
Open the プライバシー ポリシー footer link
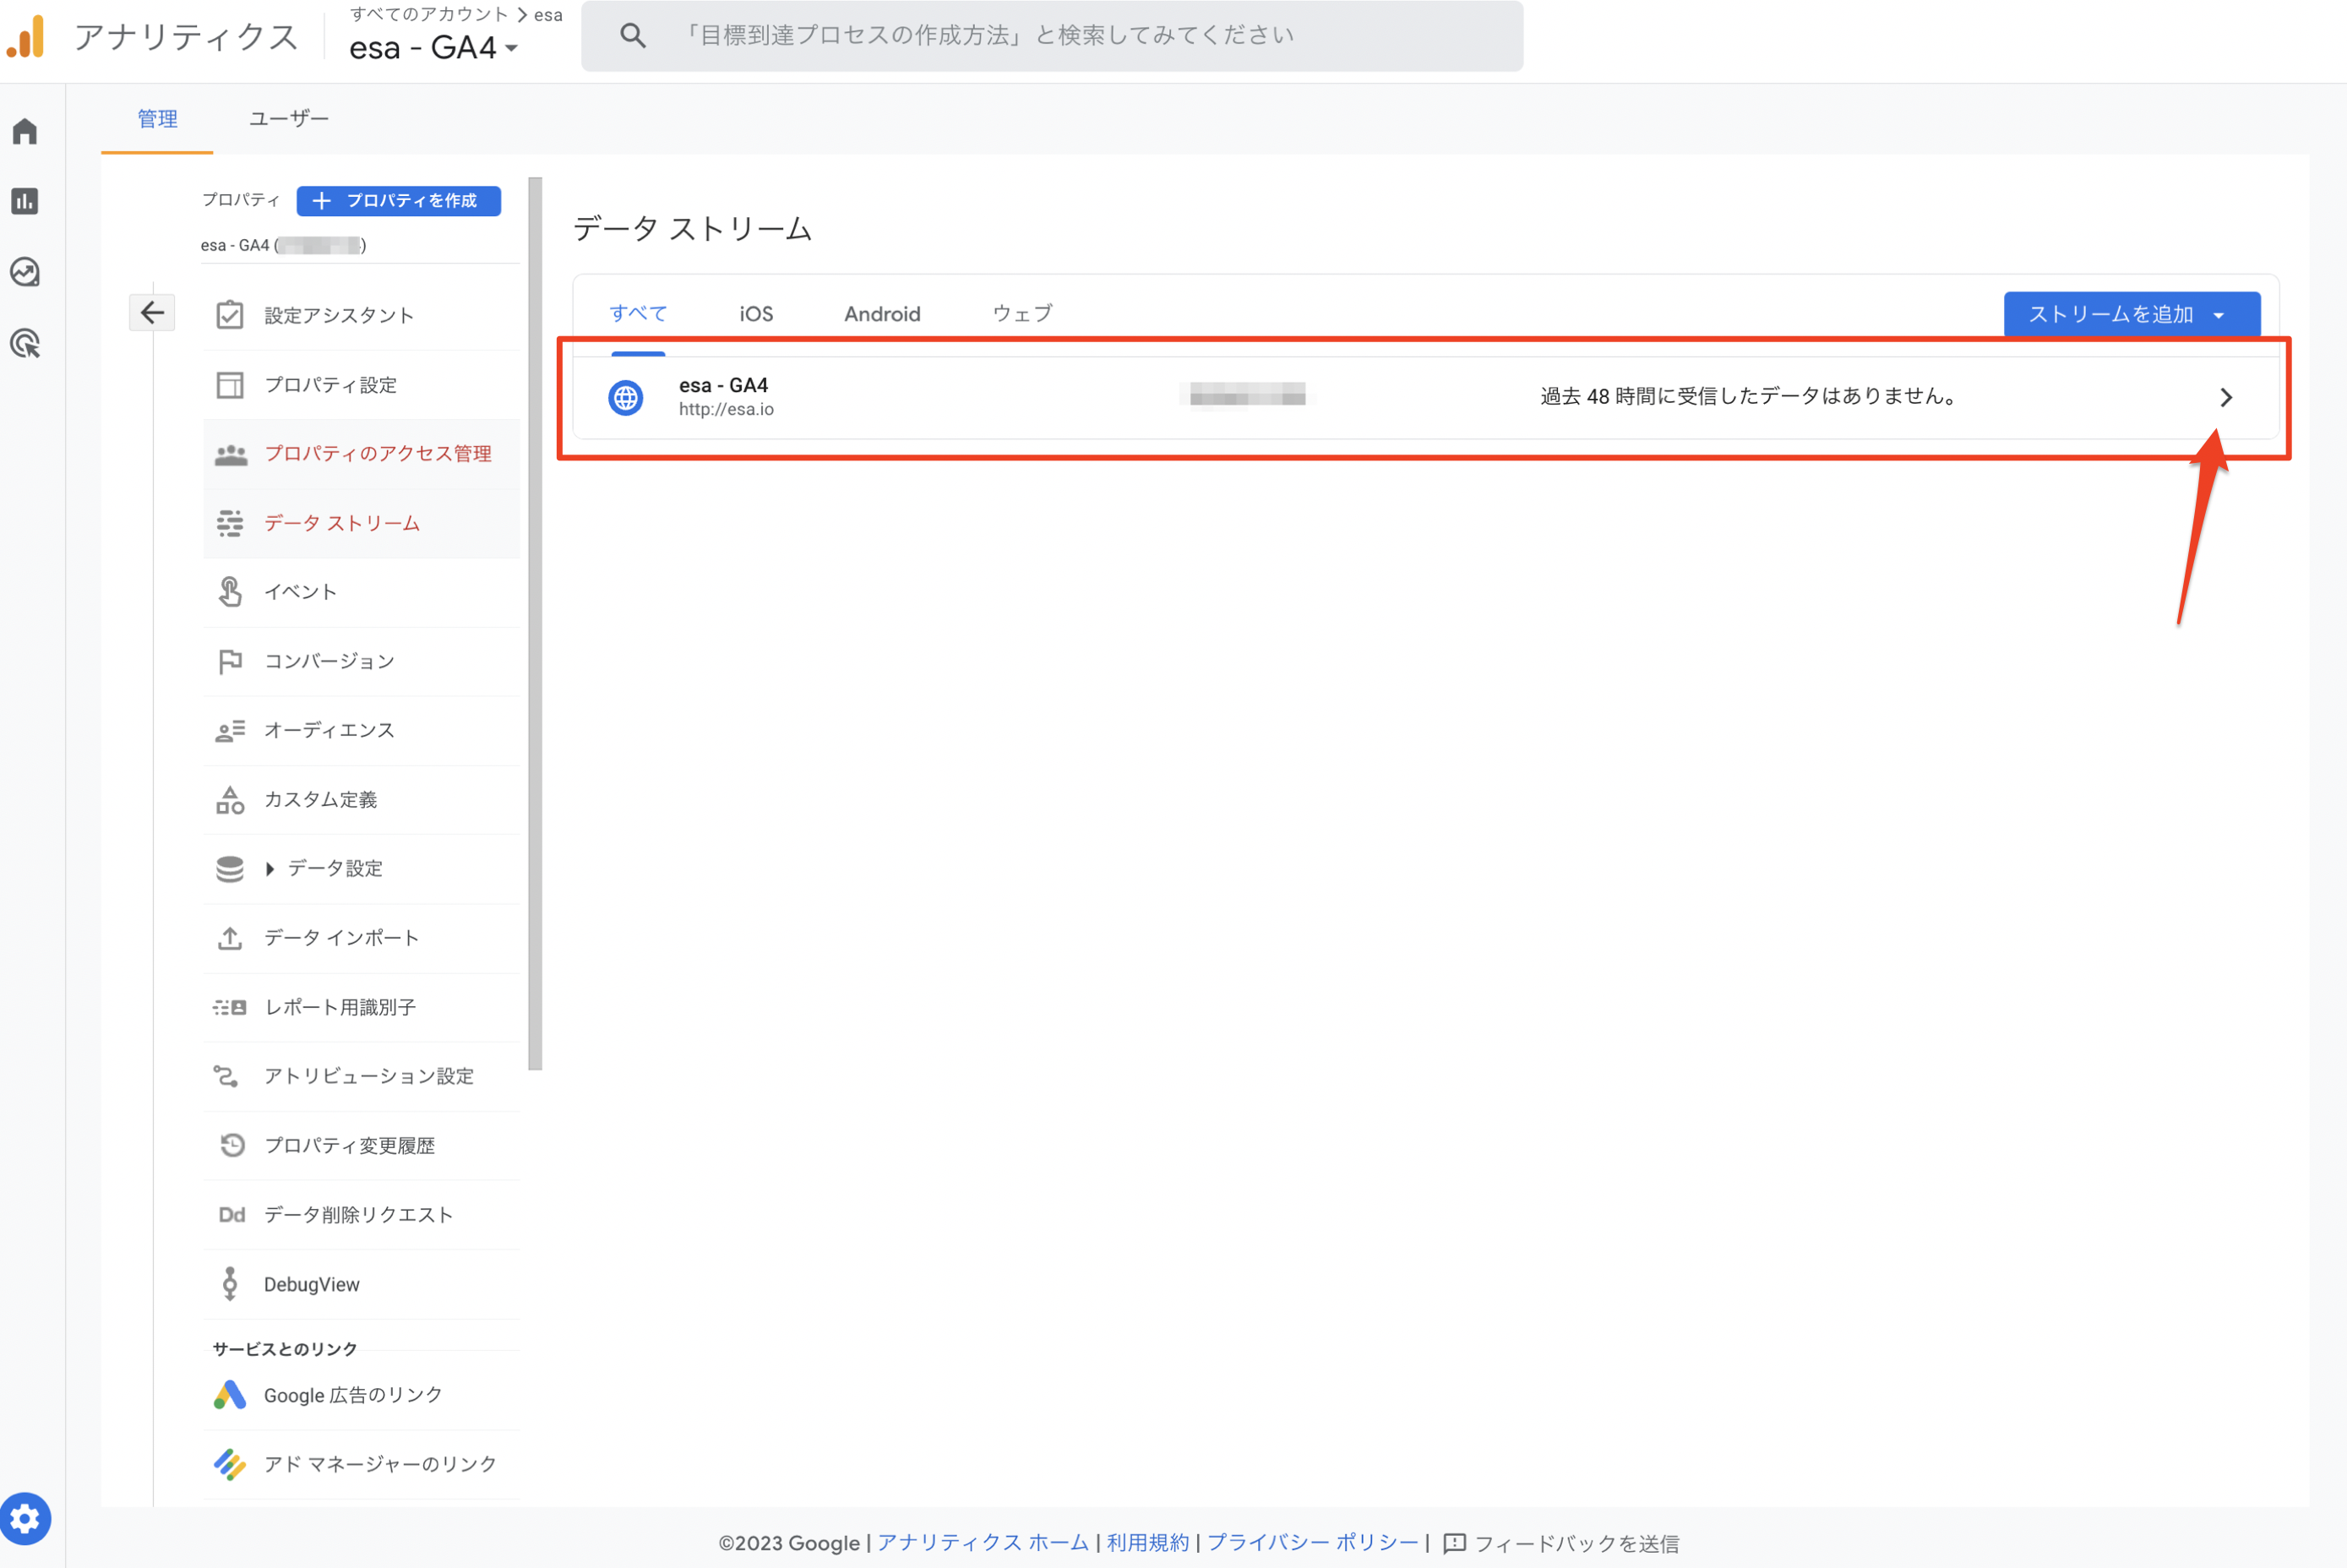[x=1312, y=1543]
